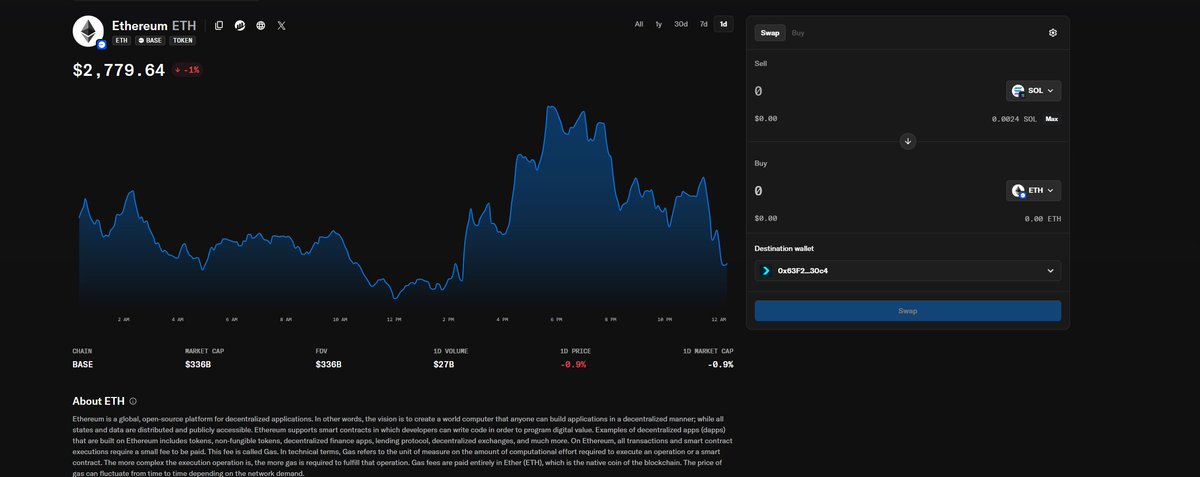The width and height of the screenshot is (1200, 477).
Task: Click the info icon beside About ETH
Action: tap(133, 401)
